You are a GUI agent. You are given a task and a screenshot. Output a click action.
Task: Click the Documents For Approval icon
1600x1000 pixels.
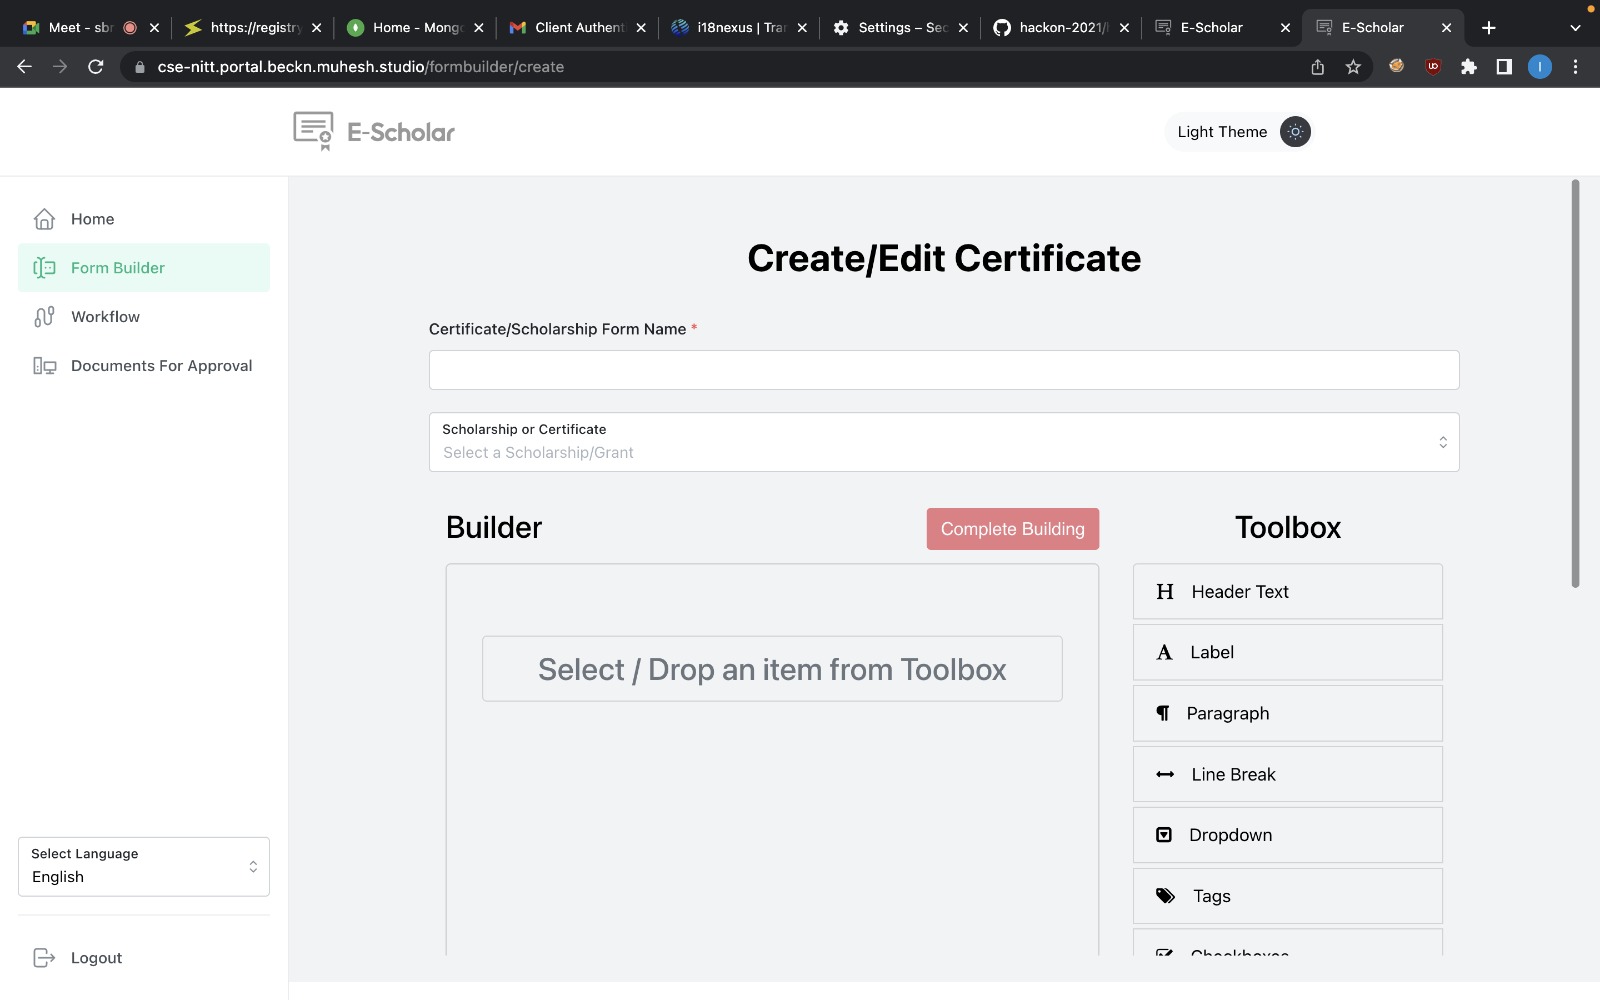click(x=44, y=366)
